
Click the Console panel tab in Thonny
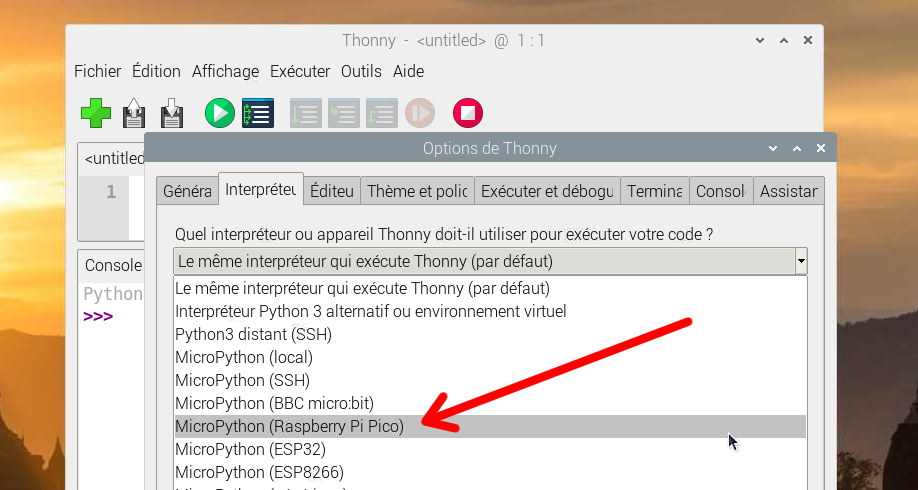[113, 265]
